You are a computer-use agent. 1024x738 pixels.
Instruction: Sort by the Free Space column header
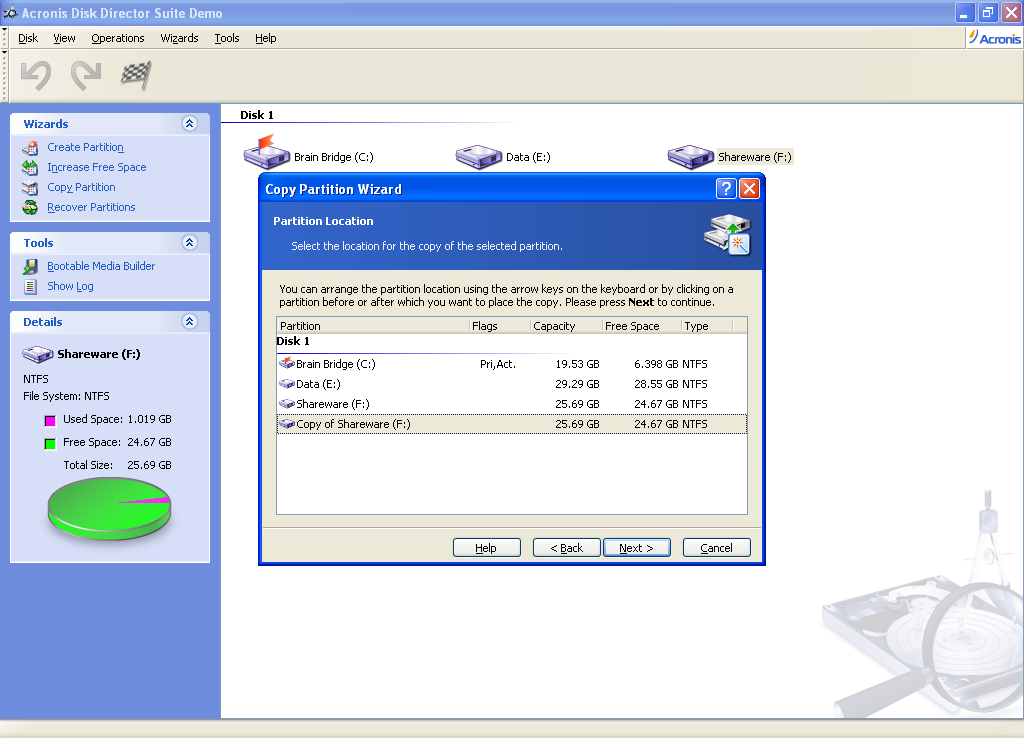(642, 326)
